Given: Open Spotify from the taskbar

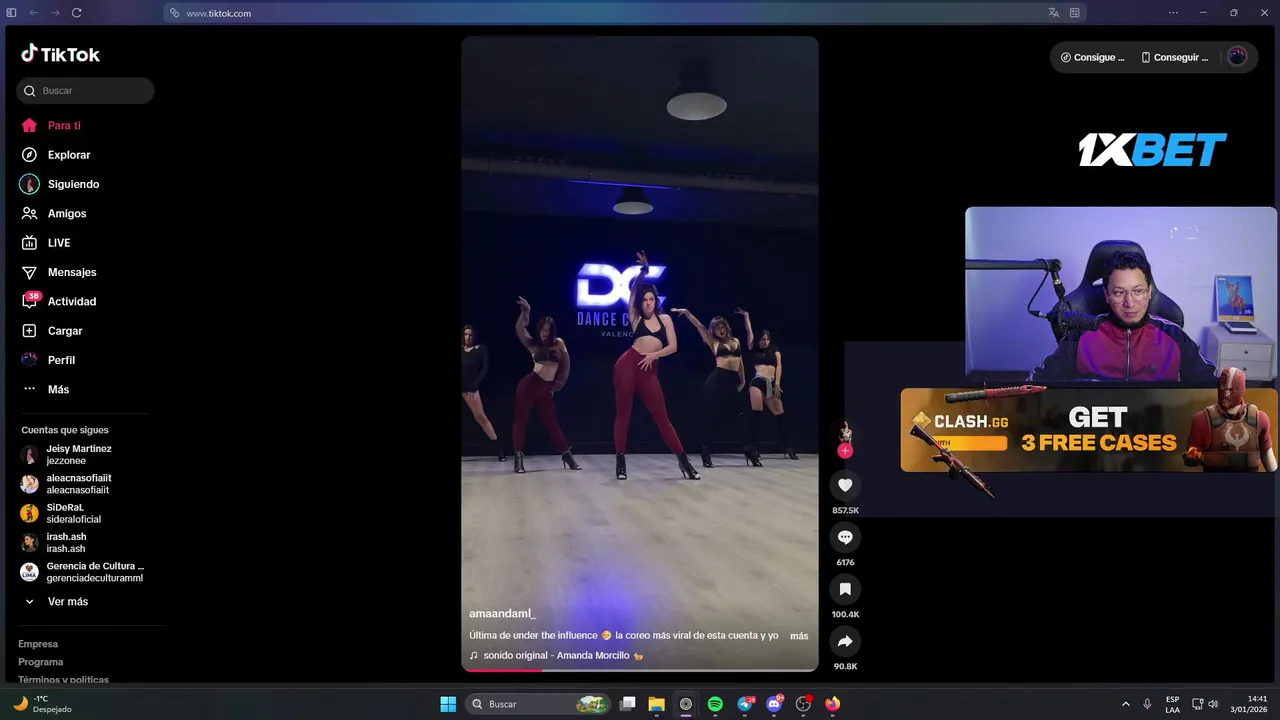Looking at the screenshot, I should coord(715,704).
